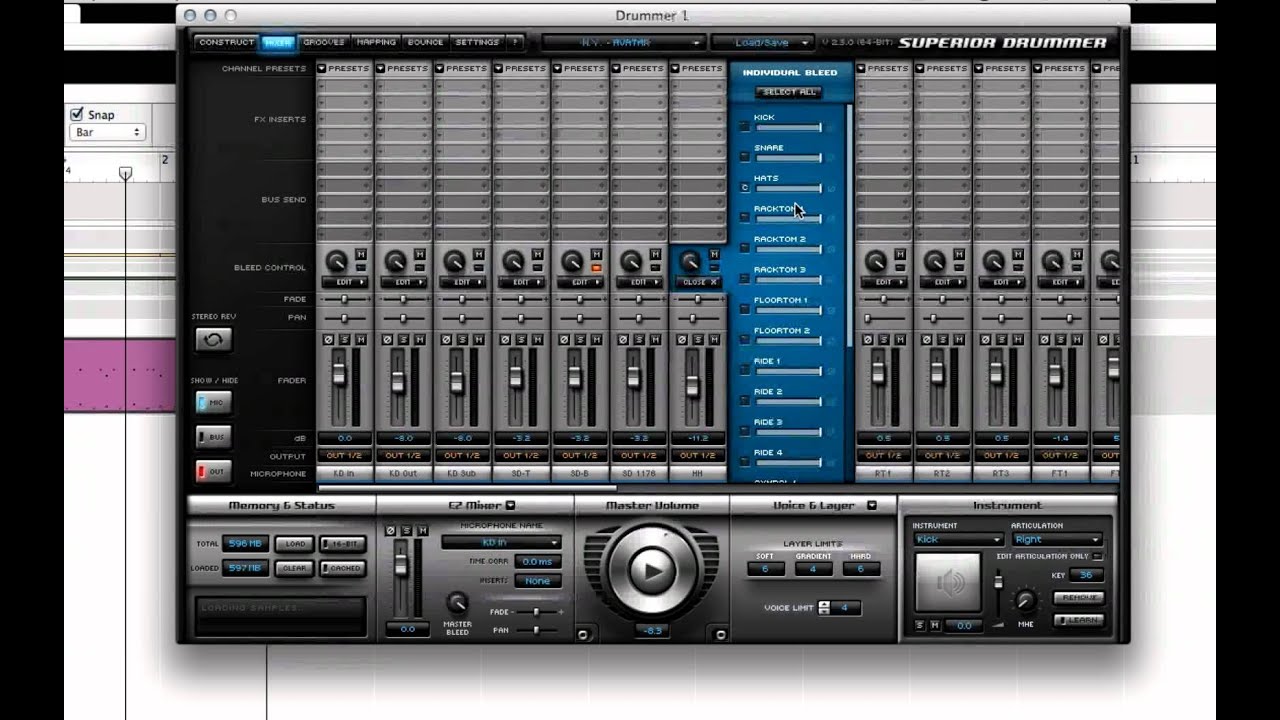Click EZ Mixer mute icon

422,530
